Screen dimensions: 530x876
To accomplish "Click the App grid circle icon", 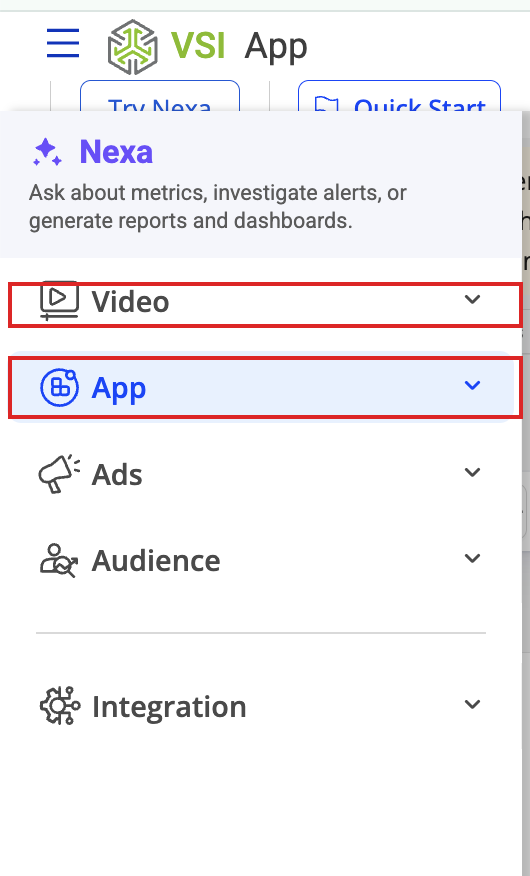I will point(59,387).
